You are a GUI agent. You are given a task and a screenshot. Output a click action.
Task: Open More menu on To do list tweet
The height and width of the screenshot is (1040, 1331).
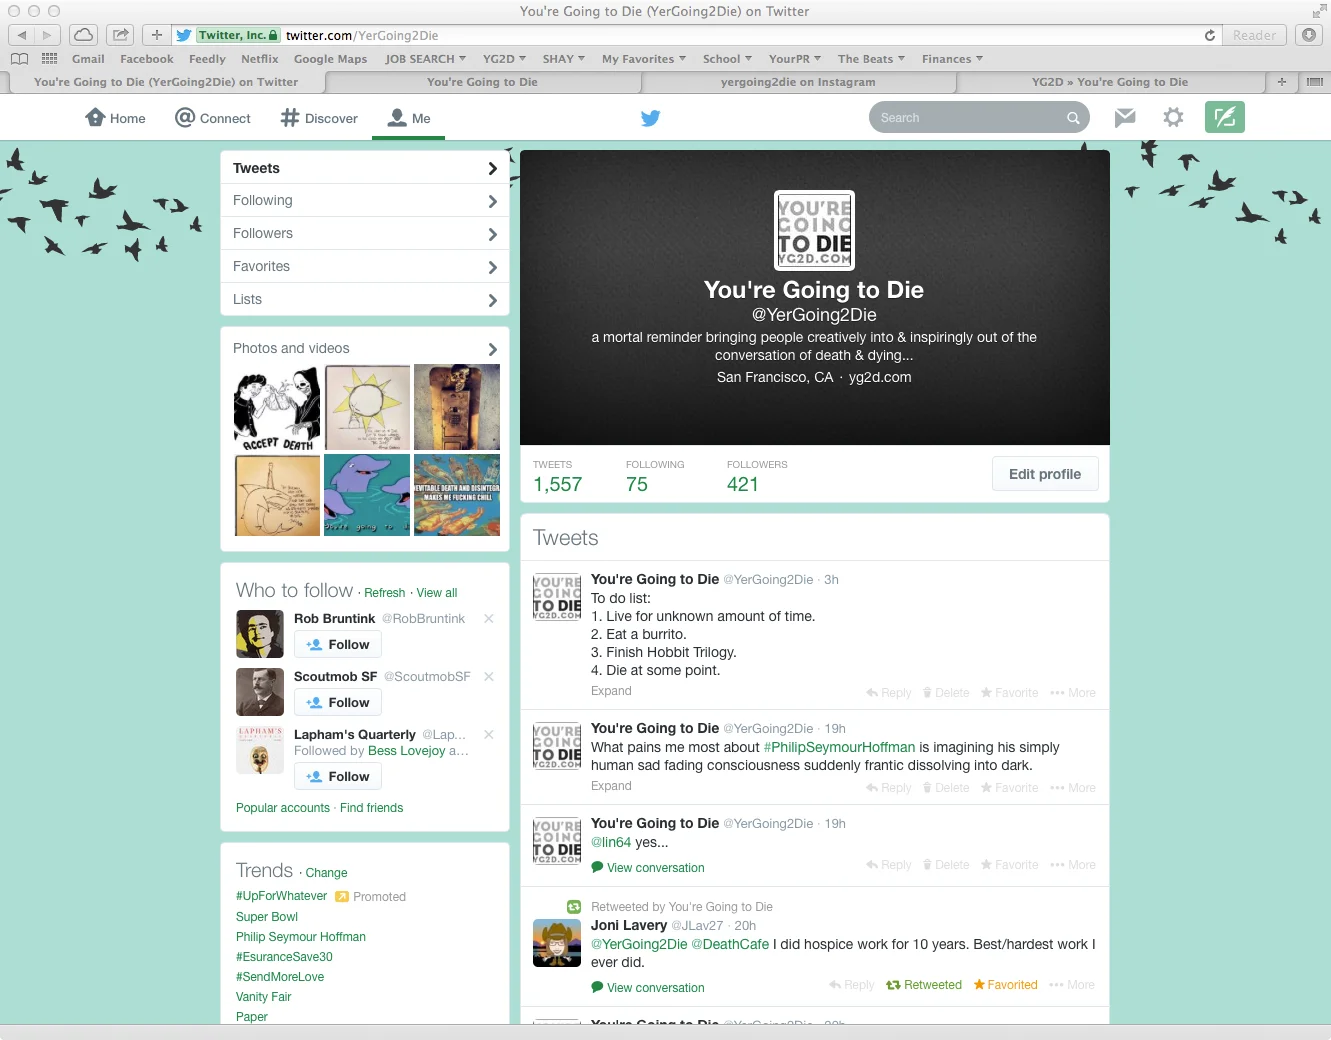[1073, 693]
